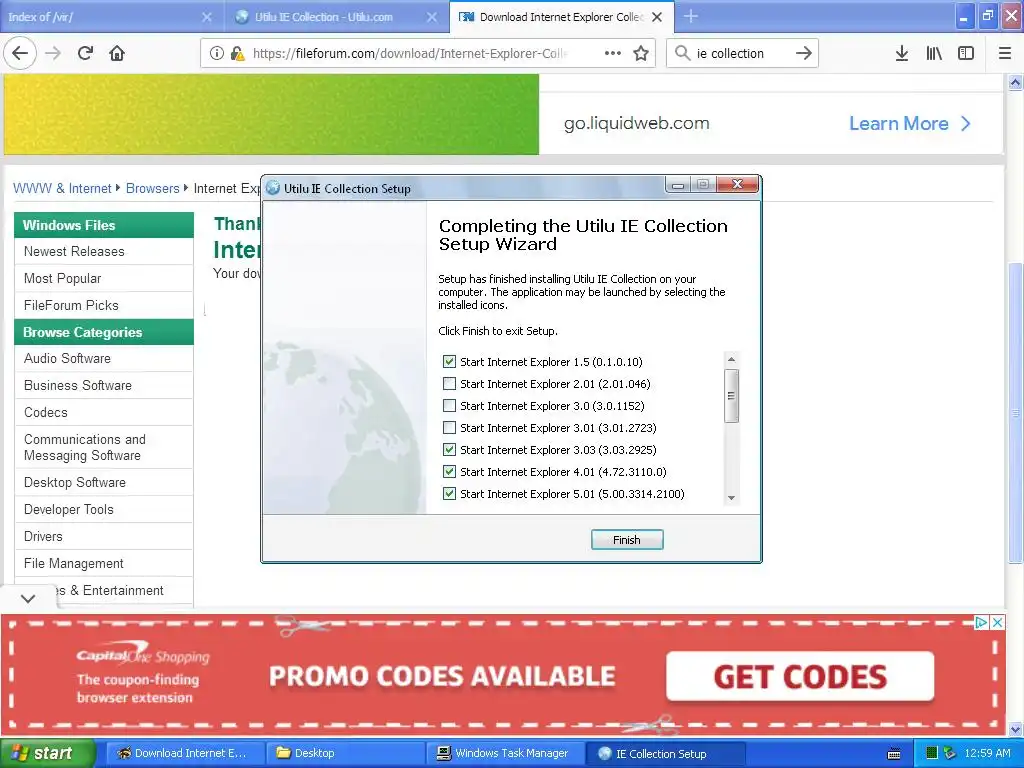Click the ie collection search field
Viewport: 1024px width, 768px height.
741,53
